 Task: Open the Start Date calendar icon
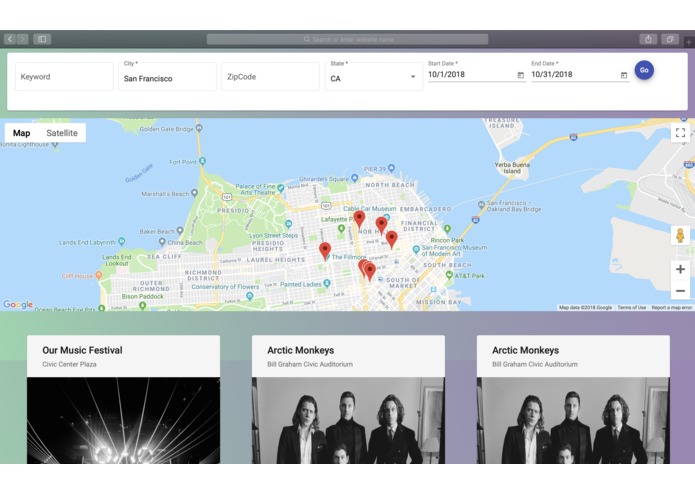(x=521, y=75)
